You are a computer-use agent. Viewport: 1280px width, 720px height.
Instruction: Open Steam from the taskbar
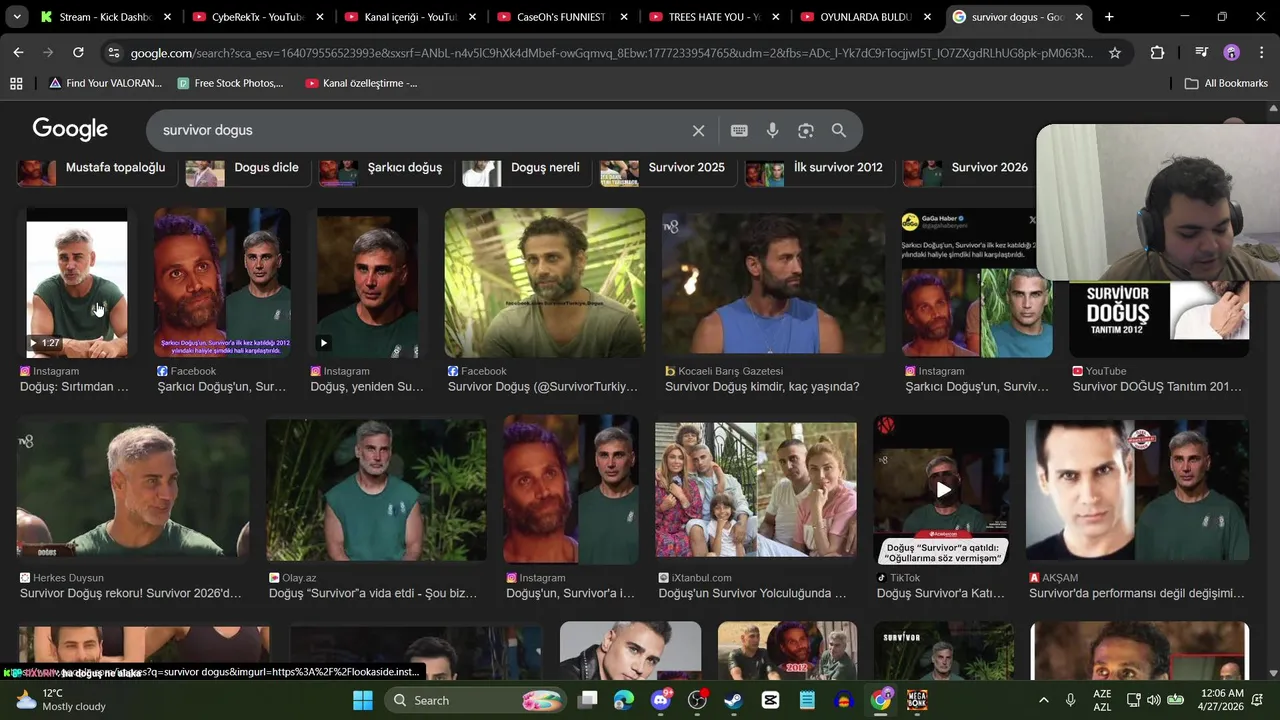coord(733,700)
